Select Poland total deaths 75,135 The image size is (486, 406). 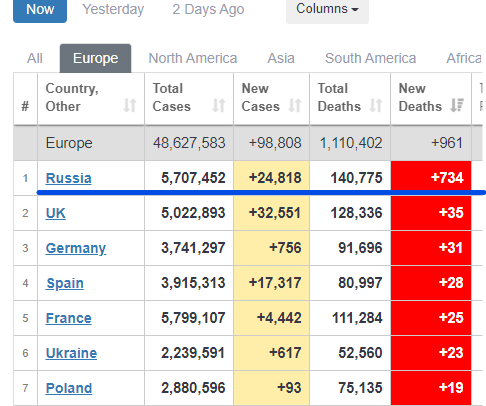(360, 388)
